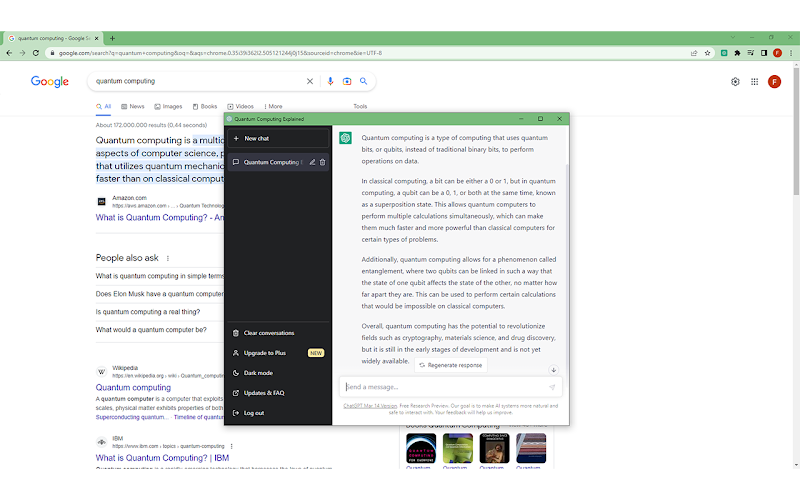Click the green extension icon in toolbar
The width and height of the screenshot is (800, 500).
coord(724,53)
